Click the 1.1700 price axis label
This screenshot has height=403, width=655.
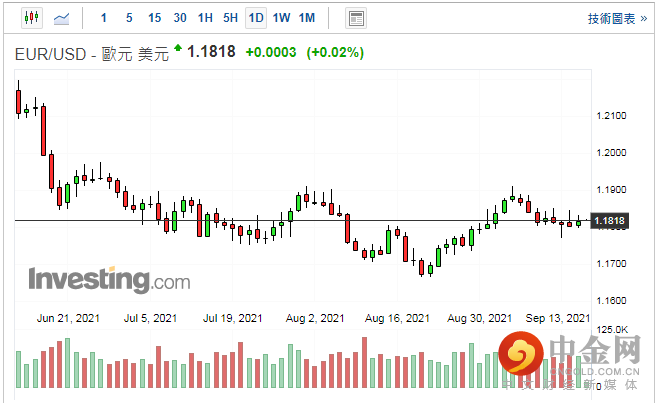pos(611,264)
